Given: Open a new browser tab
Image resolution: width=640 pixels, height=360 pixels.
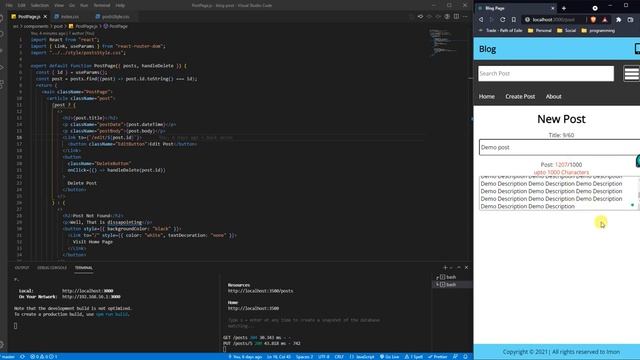Looking at the screenshot, I should [x=564, y=8].
